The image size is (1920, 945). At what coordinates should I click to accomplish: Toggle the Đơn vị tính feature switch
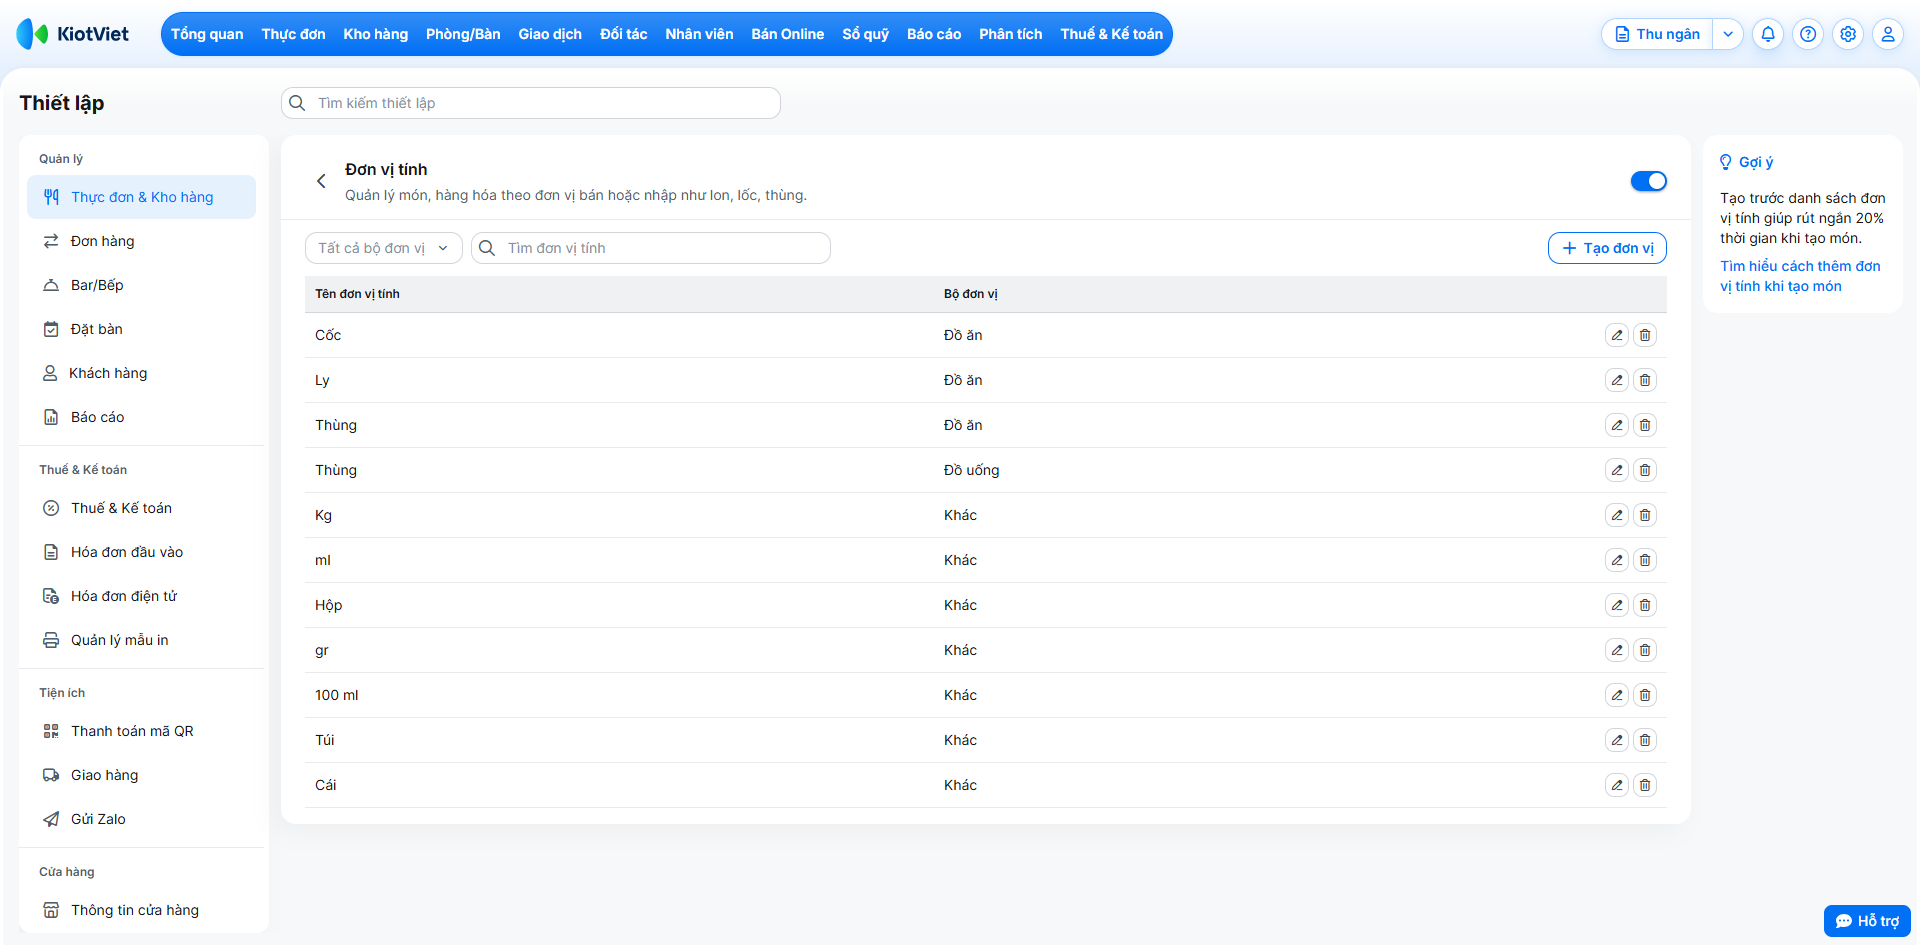(x=1649, y=181)
